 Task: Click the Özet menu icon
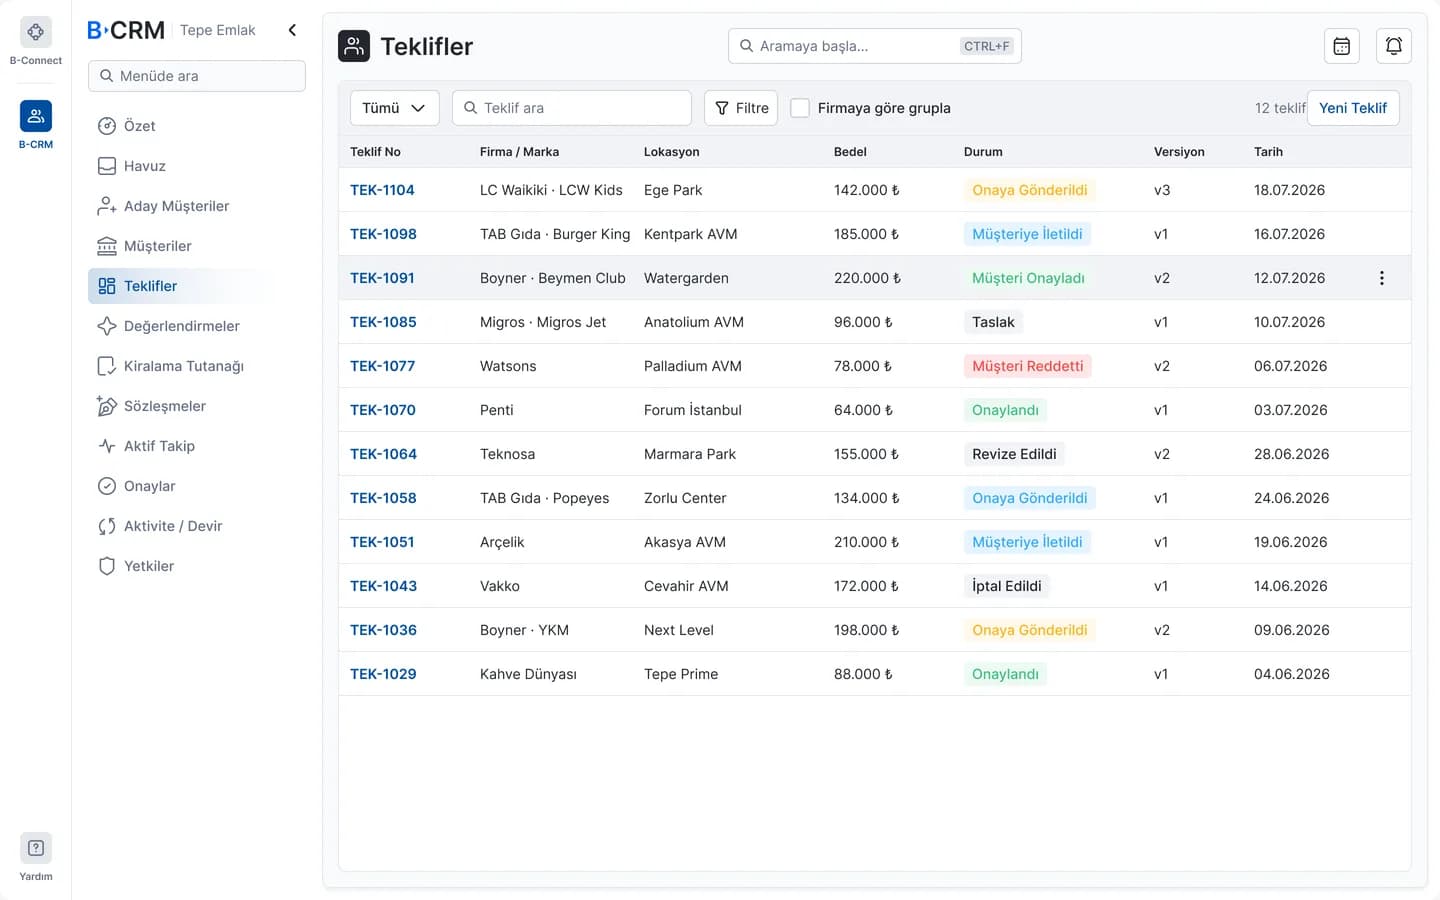point(107,126)
